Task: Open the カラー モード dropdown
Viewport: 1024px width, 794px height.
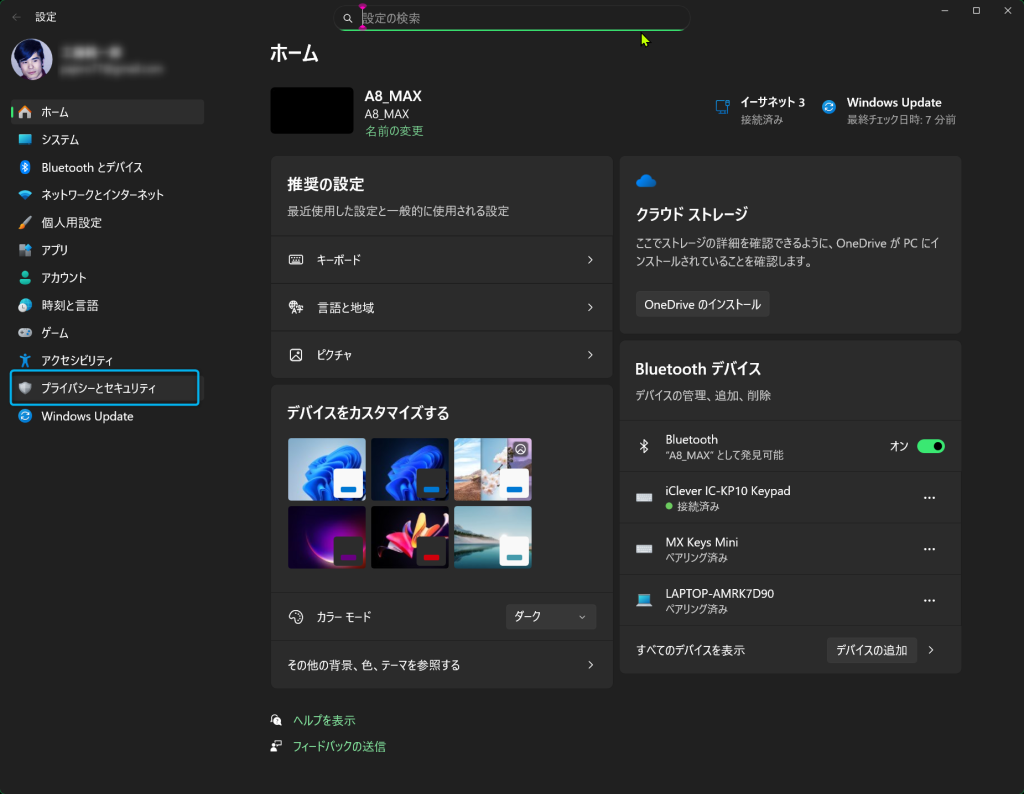Action: click(551, 617)
